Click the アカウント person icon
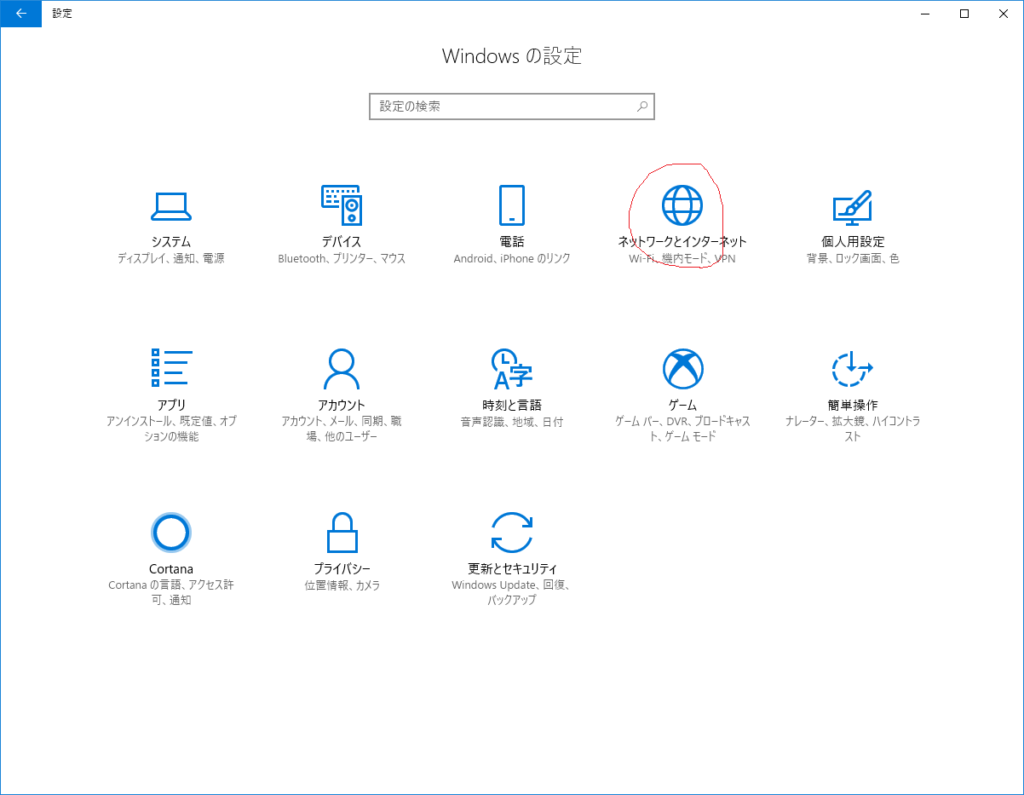Viewport: 1024px width, 795px height. coord(341,369)
